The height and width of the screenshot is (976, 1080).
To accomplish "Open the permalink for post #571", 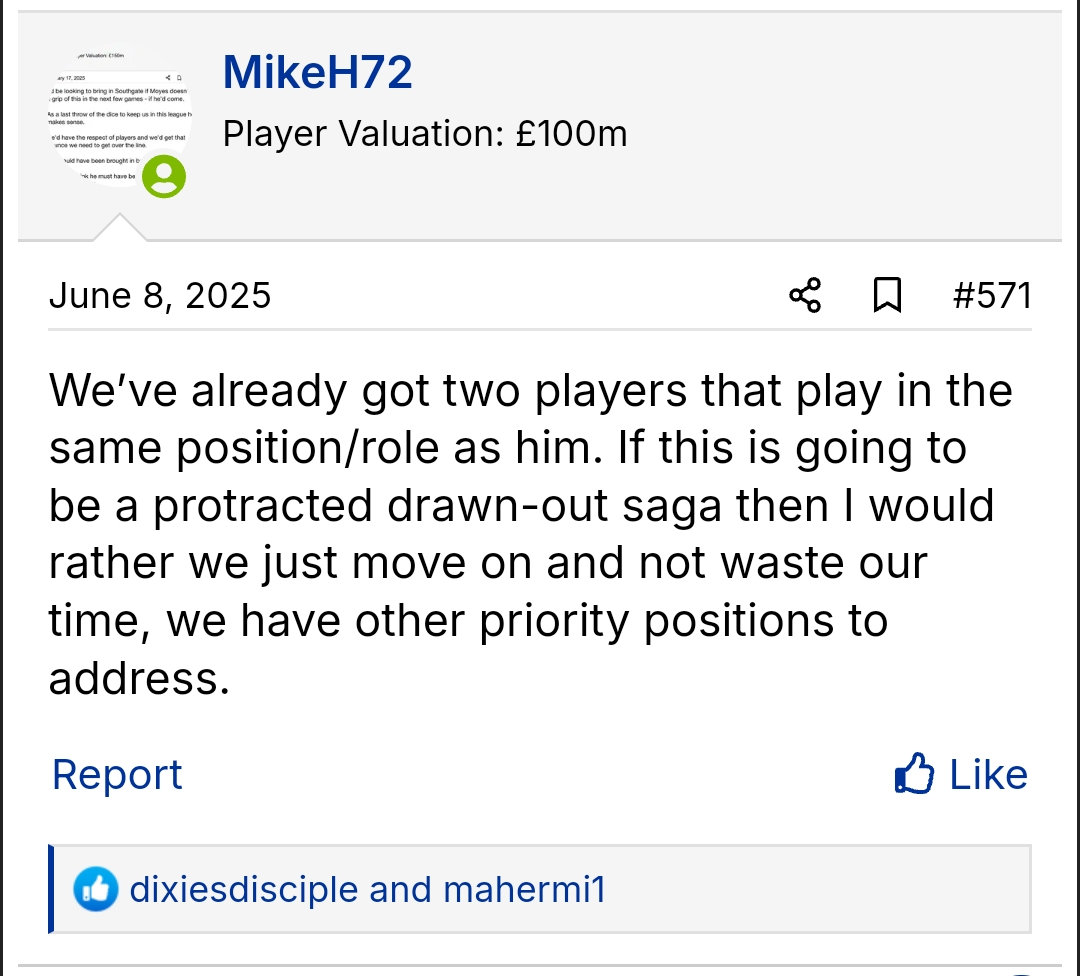I will click(x=992, y=296).
